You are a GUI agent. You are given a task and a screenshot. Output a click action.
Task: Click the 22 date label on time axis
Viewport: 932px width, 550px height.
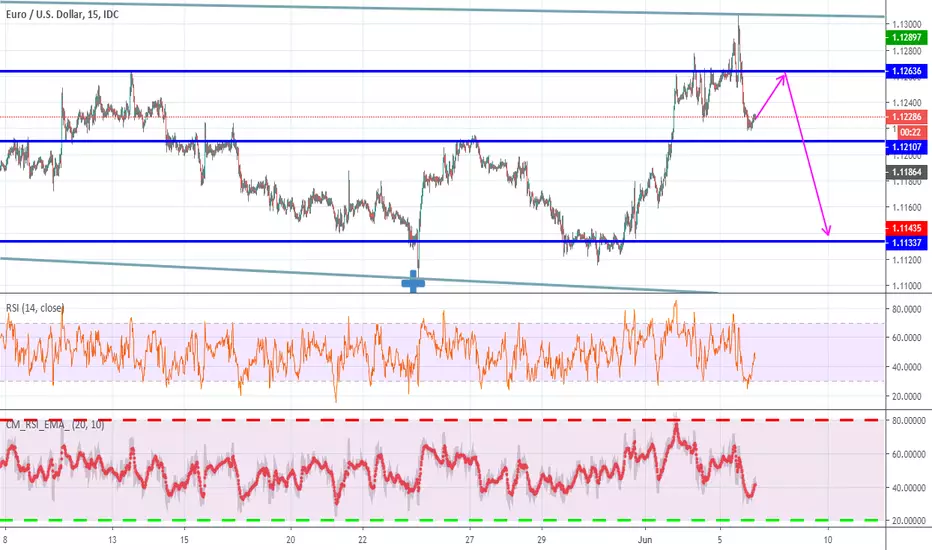click(x=363, y=540)
